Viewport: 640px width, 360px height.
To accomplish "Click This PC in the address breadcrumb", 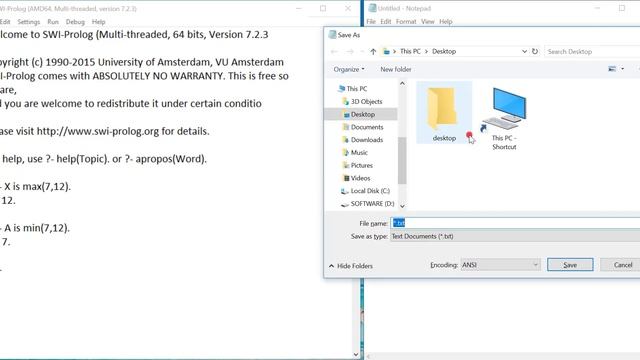I will (x=410, y=51).
